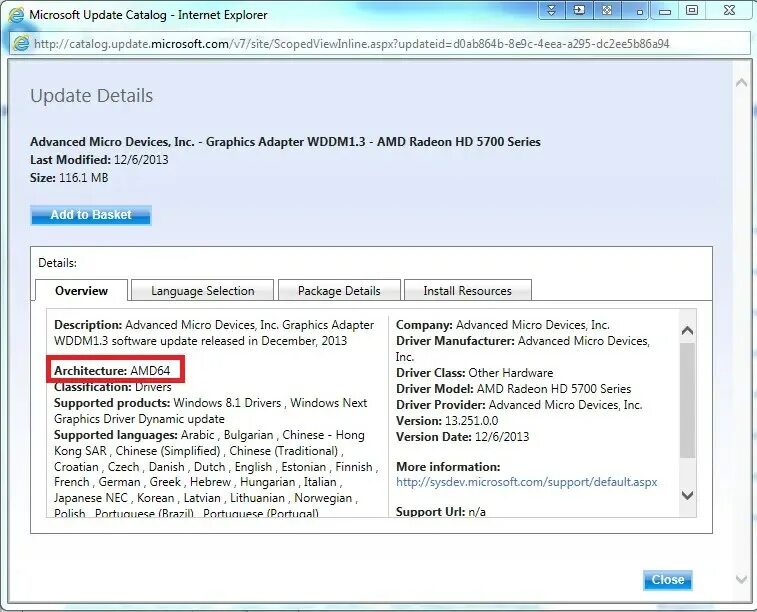The width and height of the screenshot is (757, 612).
Task: Click the Last Modified 12/6/2013 text
Action: pyautogui.click(x=99, y=160)
